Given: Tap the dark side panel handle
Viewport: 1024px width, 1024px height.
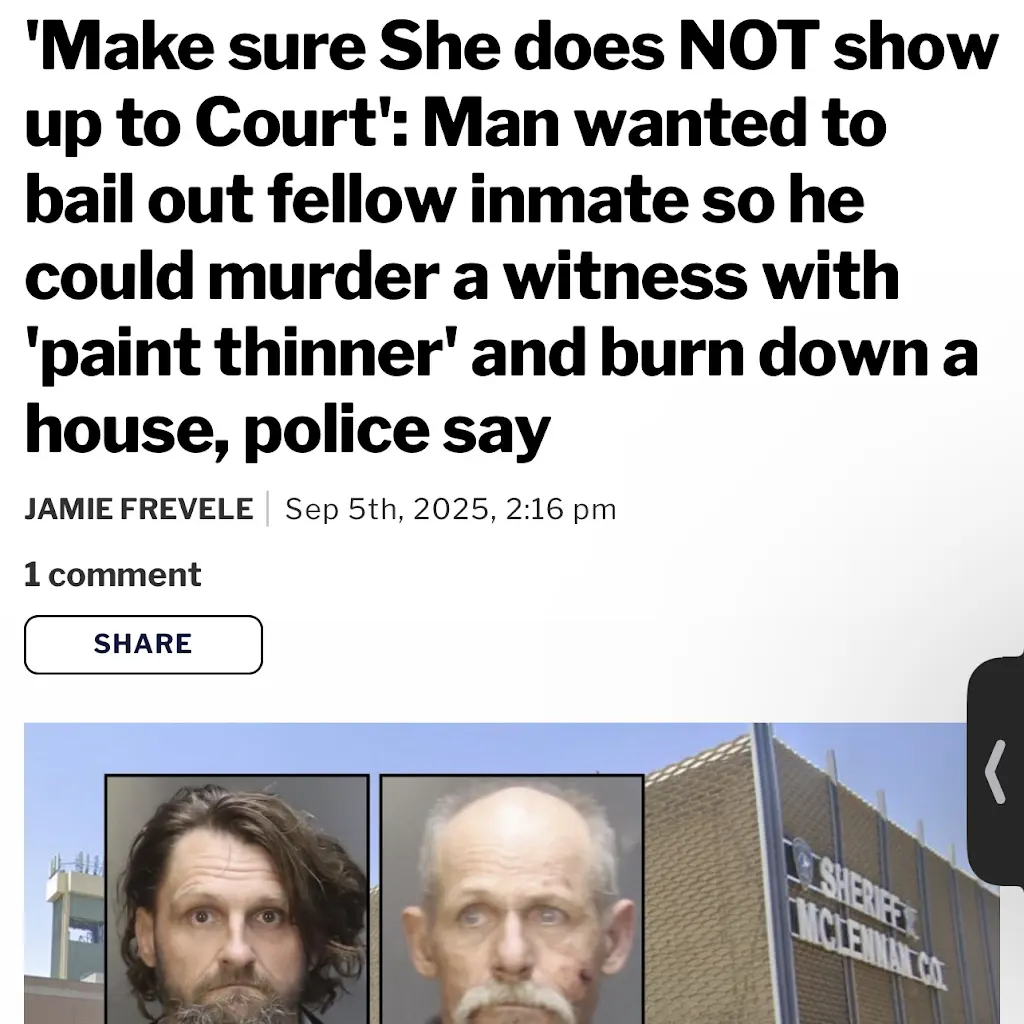Looking at the screenshot, I should click(995, 771).
